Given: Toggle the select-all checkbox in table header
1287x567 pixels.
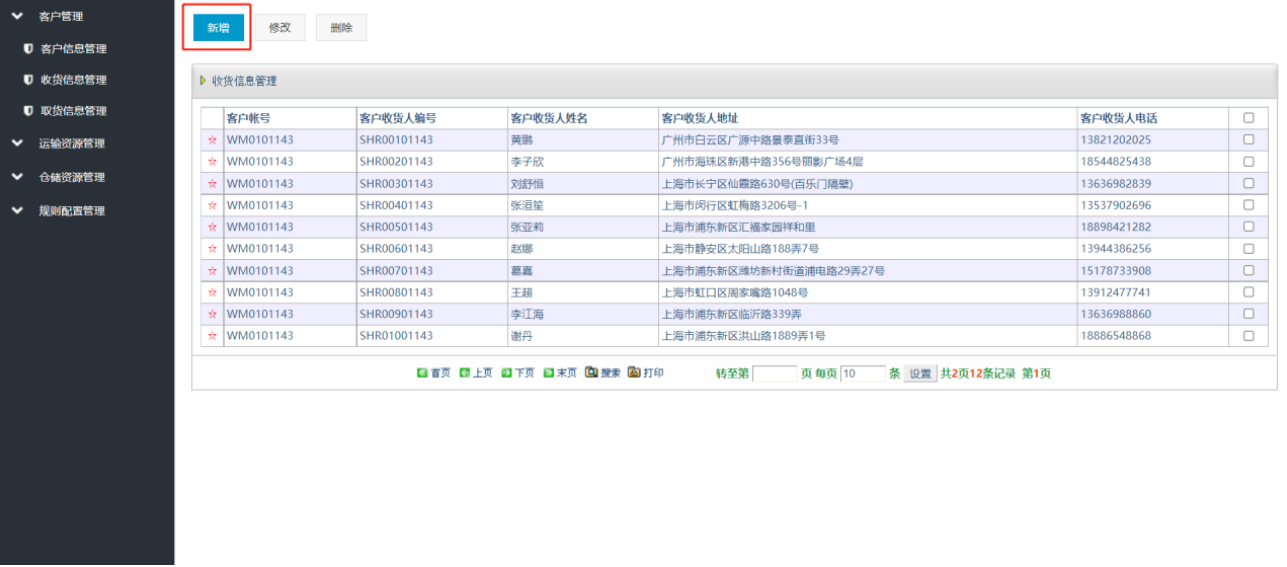Looking at the screenshot, I should [x=1248, y=118].
